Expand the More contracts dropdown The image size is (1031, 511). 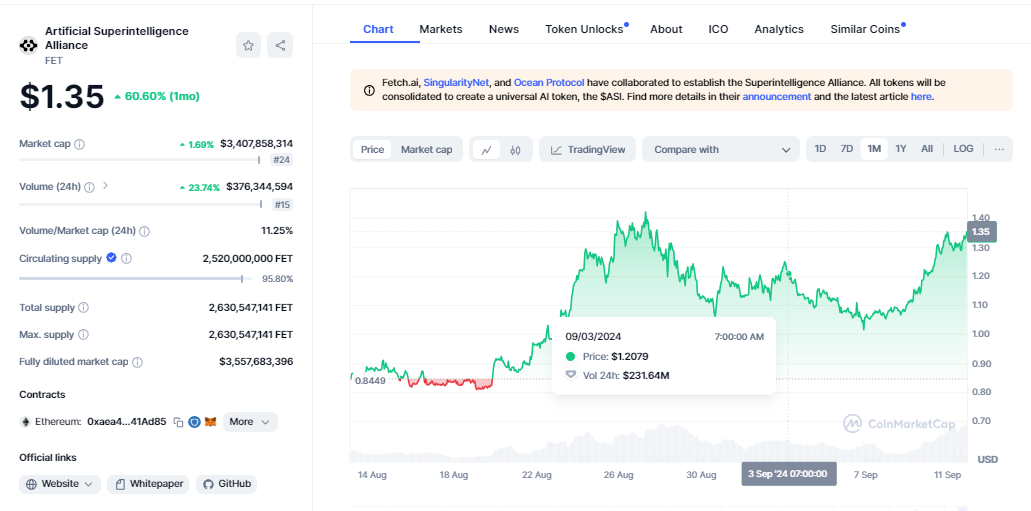250,422
